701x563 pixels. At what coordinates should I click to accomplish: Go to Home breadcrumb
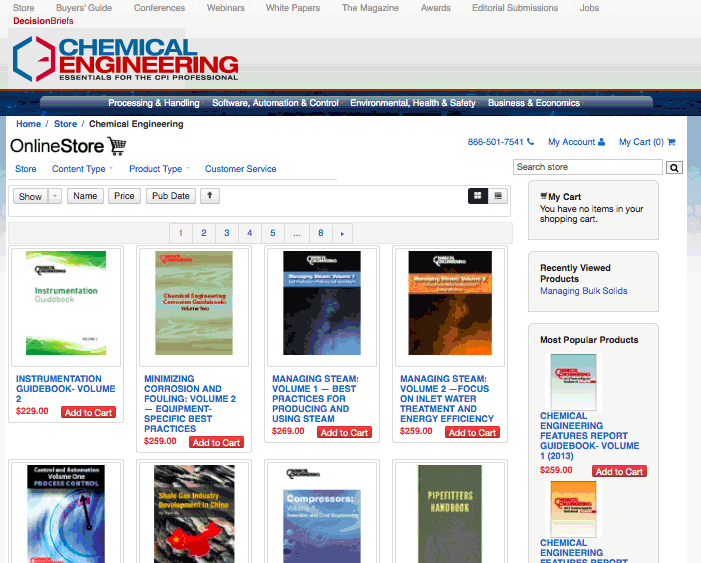click(29, 124)
